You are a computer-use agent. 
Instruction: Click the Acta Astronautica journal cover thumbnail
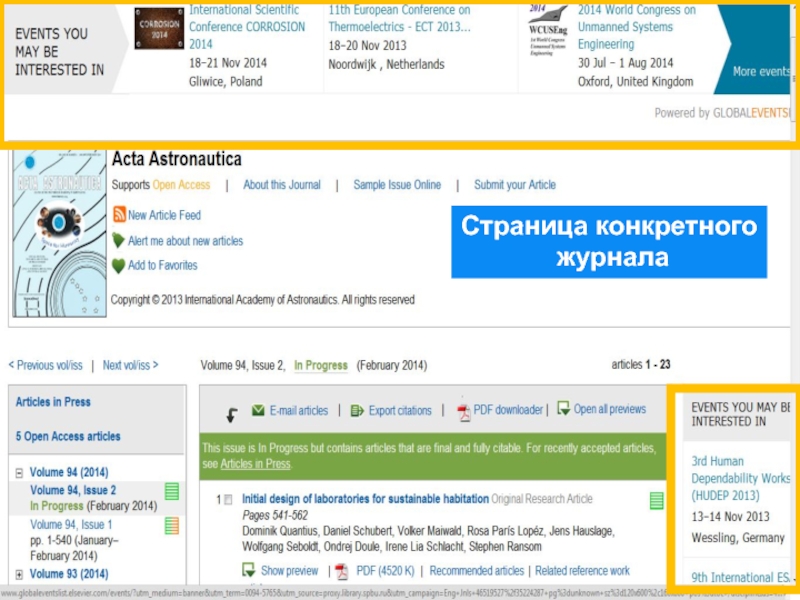click(x=58, y=234)
